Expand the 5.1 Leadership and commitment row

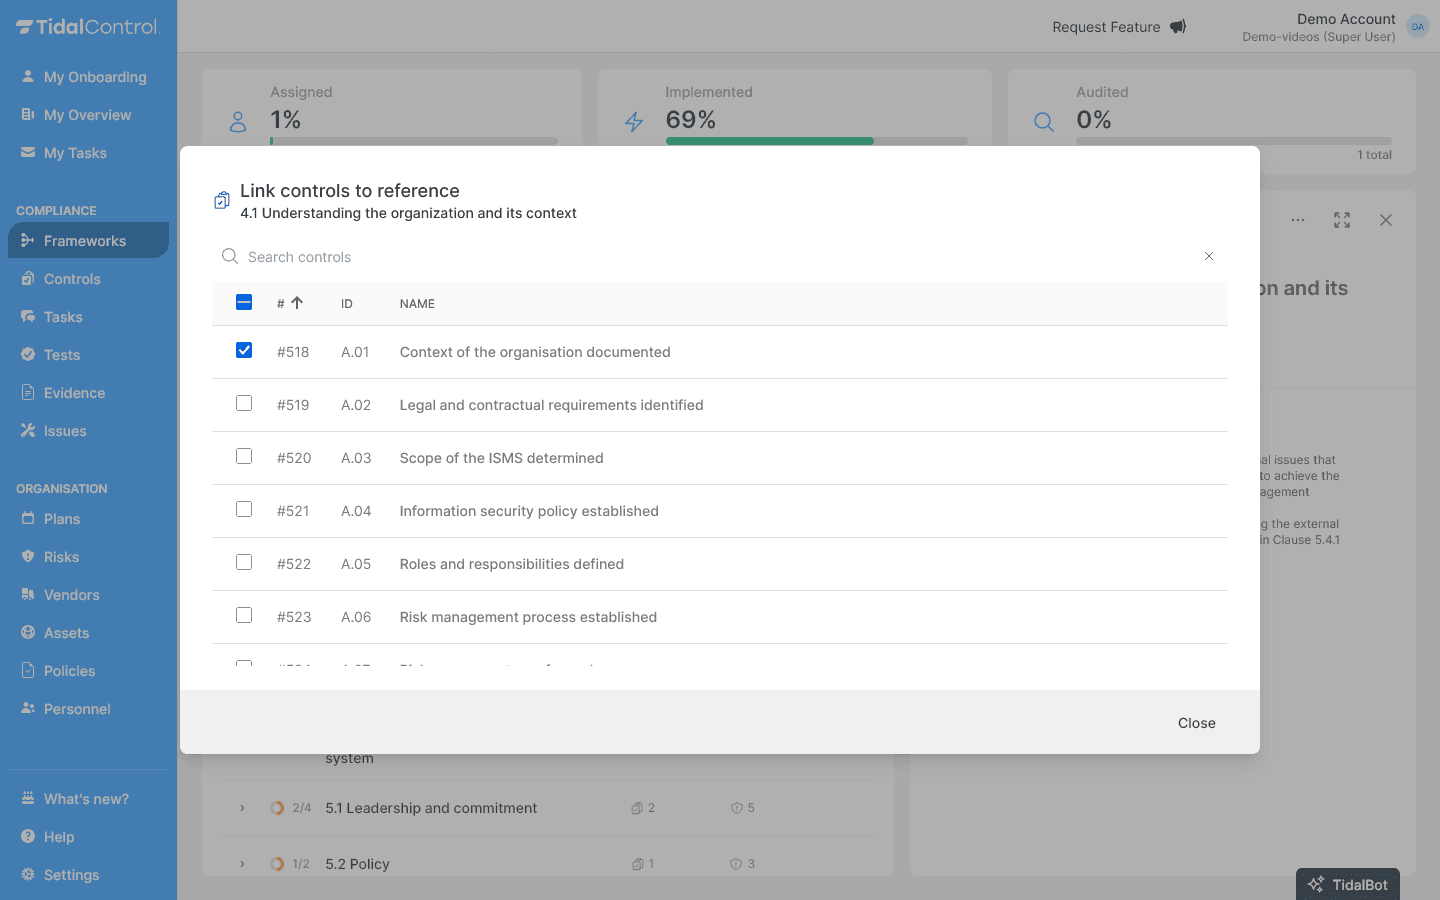tap(241, 808)
